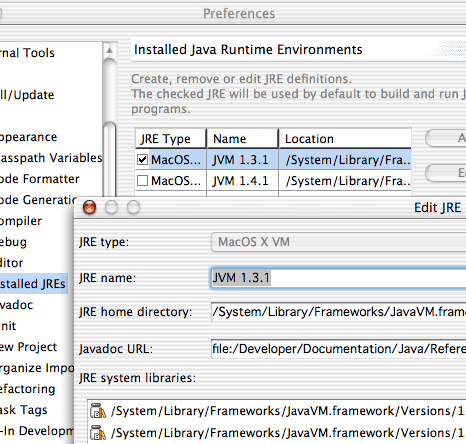This screenshot has width=466, height=444.
Task: Click the first JRE system library jar icon
Action: pyautogui.click(x=98, y=411)
